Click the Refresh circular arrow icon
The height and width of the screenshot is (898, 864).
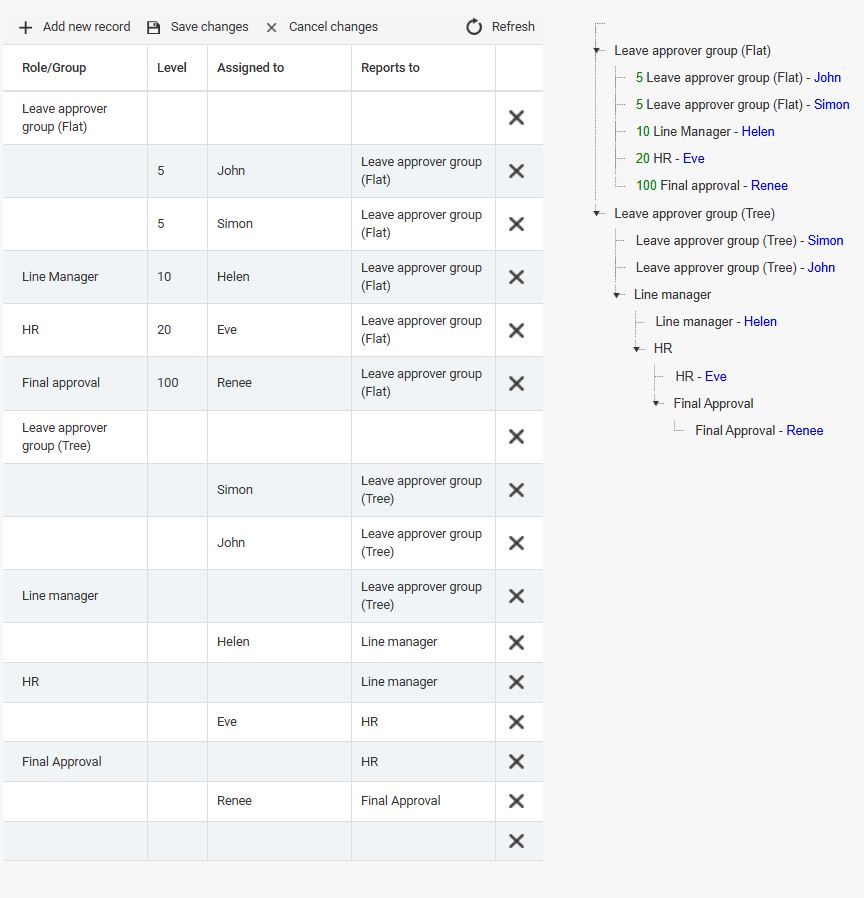pos(474,27)
